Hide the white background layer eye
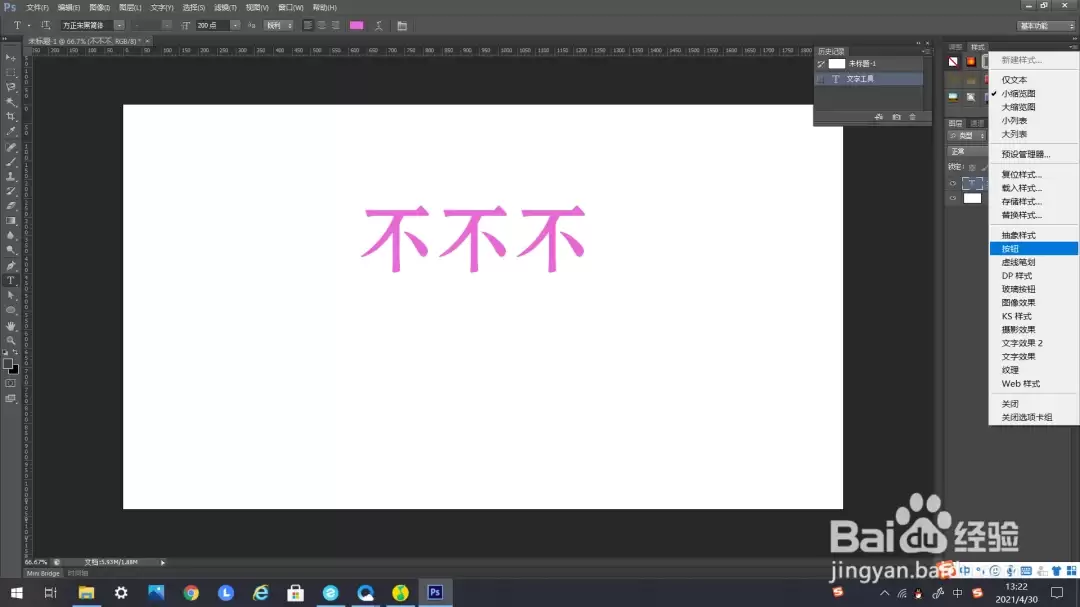 [953, 198]
